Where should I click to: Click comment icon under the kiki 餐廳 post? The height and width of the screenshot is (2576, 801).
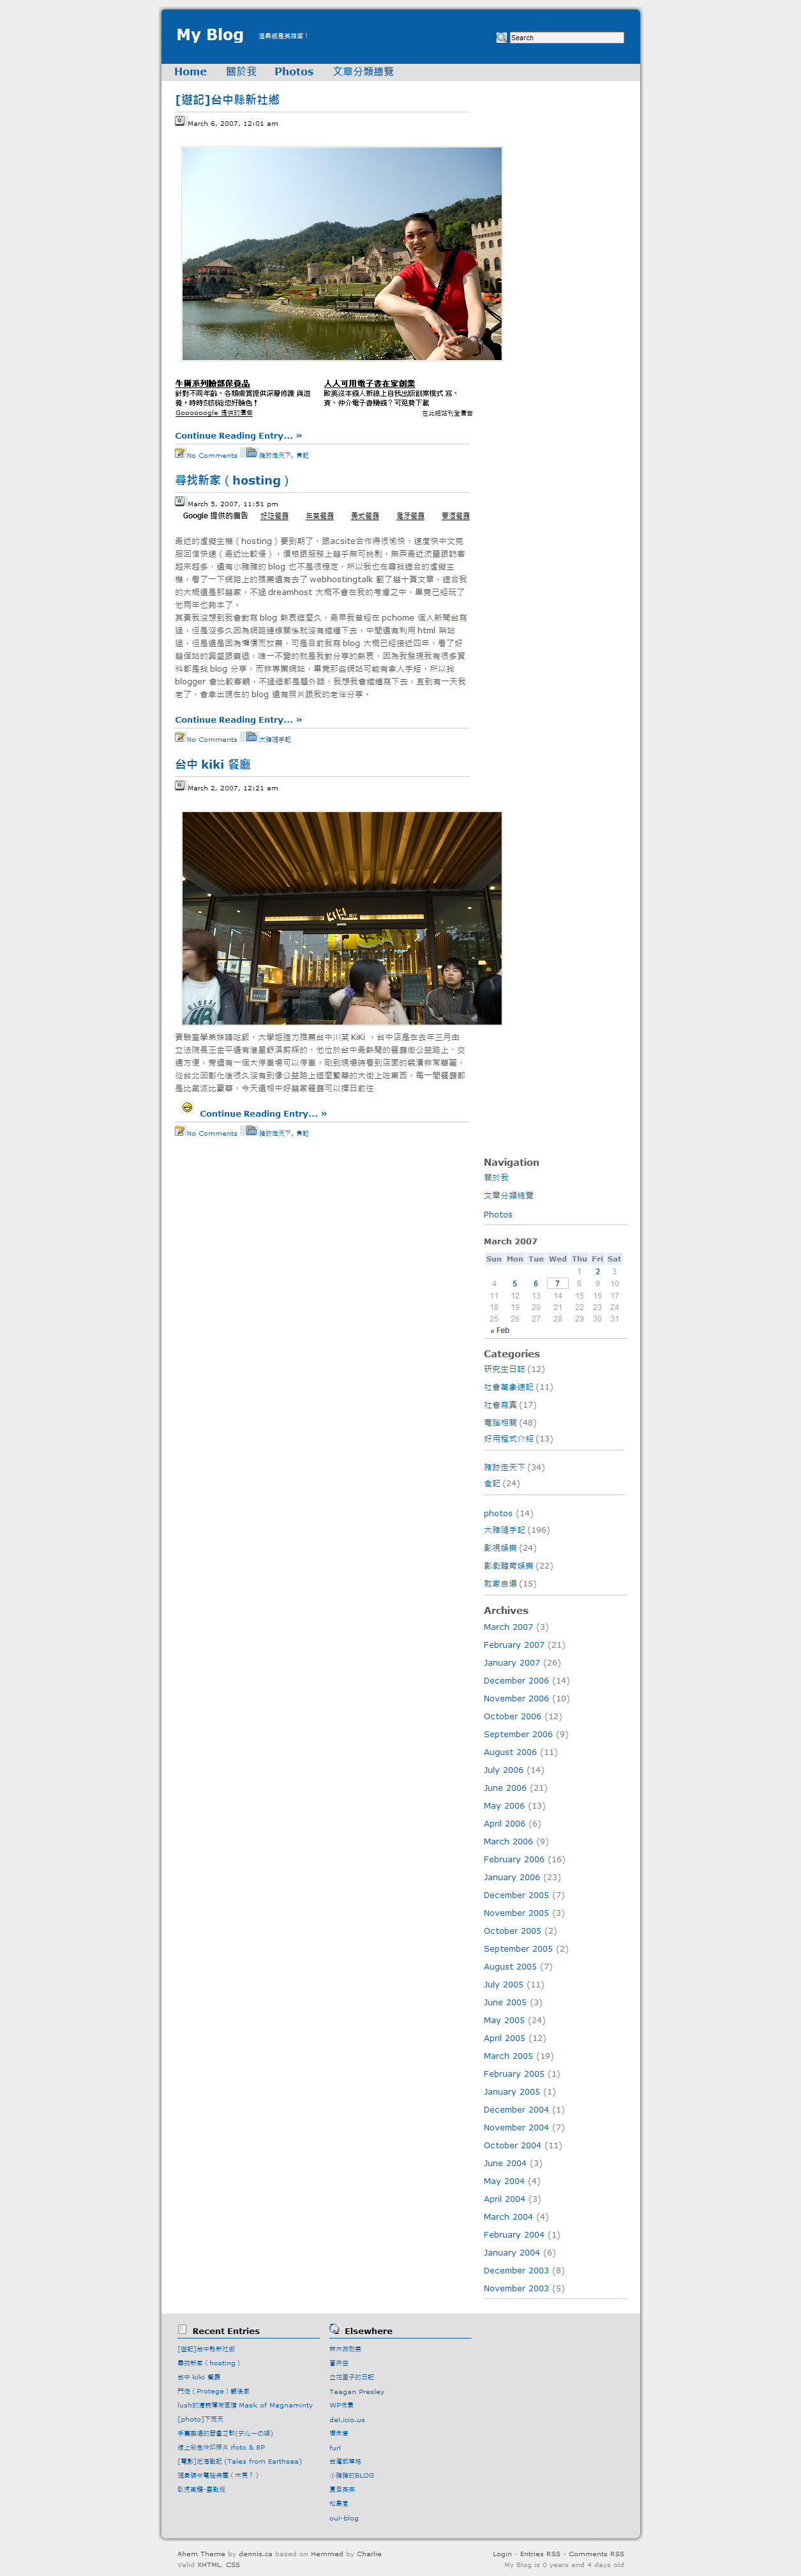[180, 1131]
